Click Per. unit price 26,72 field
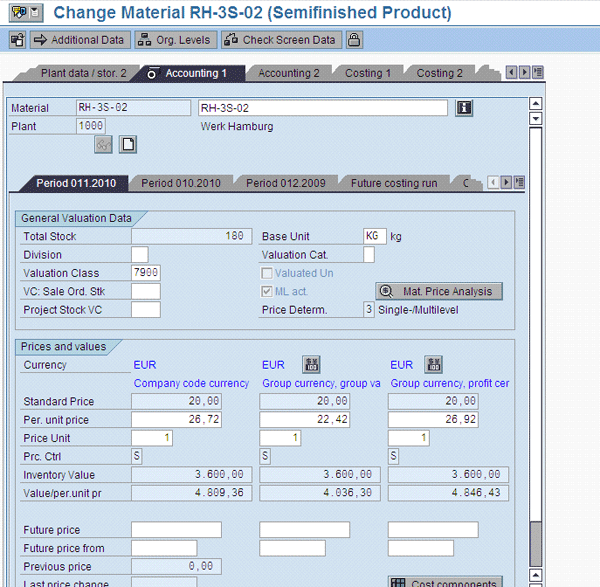The width and height of the screenshot is (600, 587). click(x=176, y=419)
